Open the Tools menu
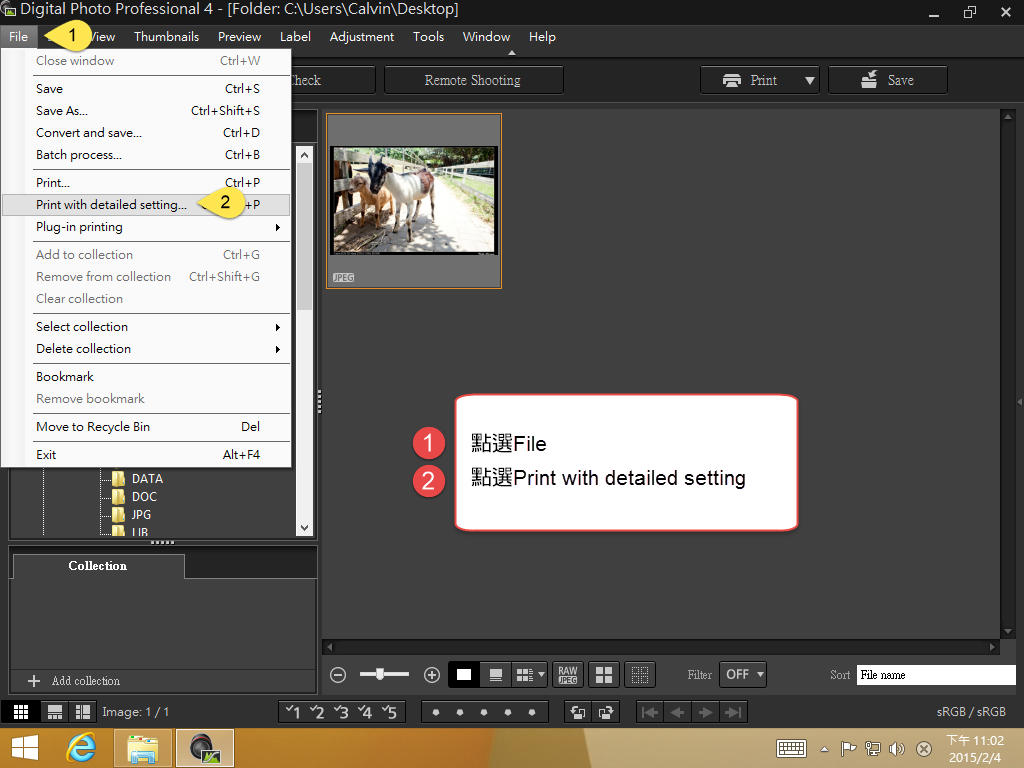1024x768 pixels. coord(428,37)
